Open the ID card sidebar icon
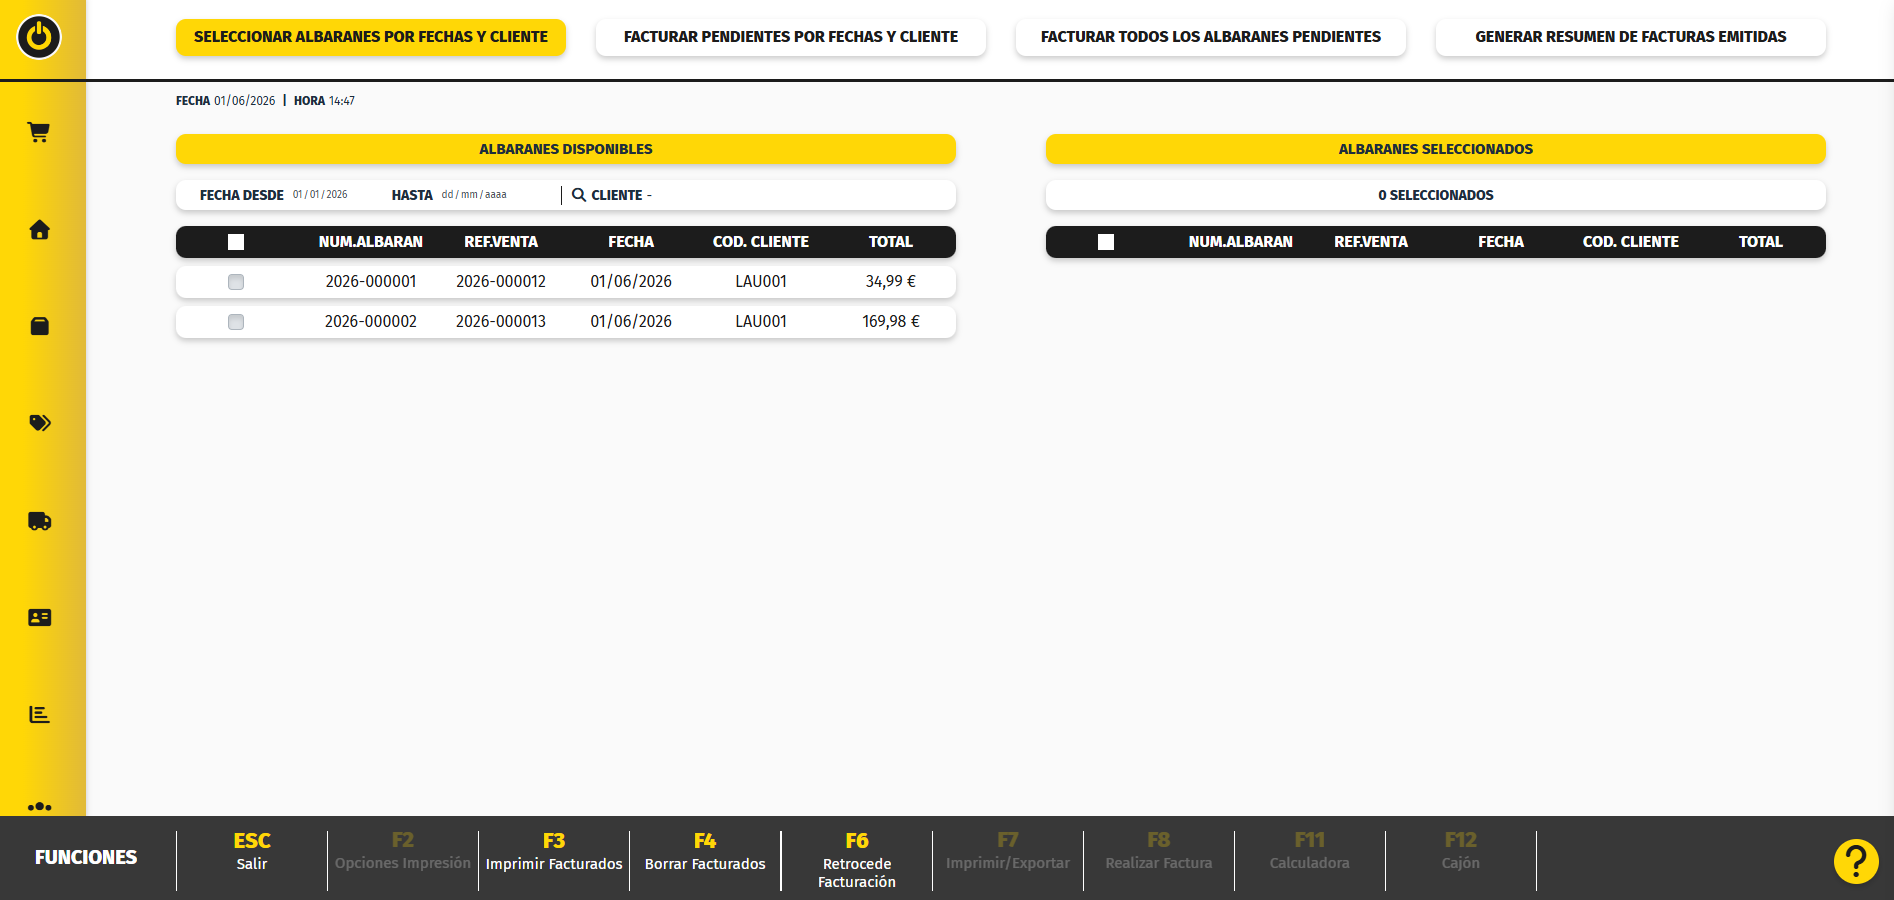Viewport: 1894px width, 900px height. pyautogui.click(x=39, y=618)
